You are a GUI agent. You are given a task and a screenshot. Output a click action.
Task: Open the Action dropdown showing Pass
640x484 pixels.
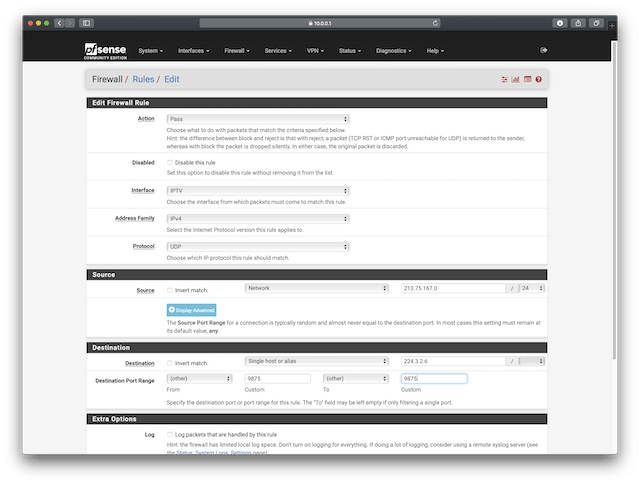[x=258, y=119]
